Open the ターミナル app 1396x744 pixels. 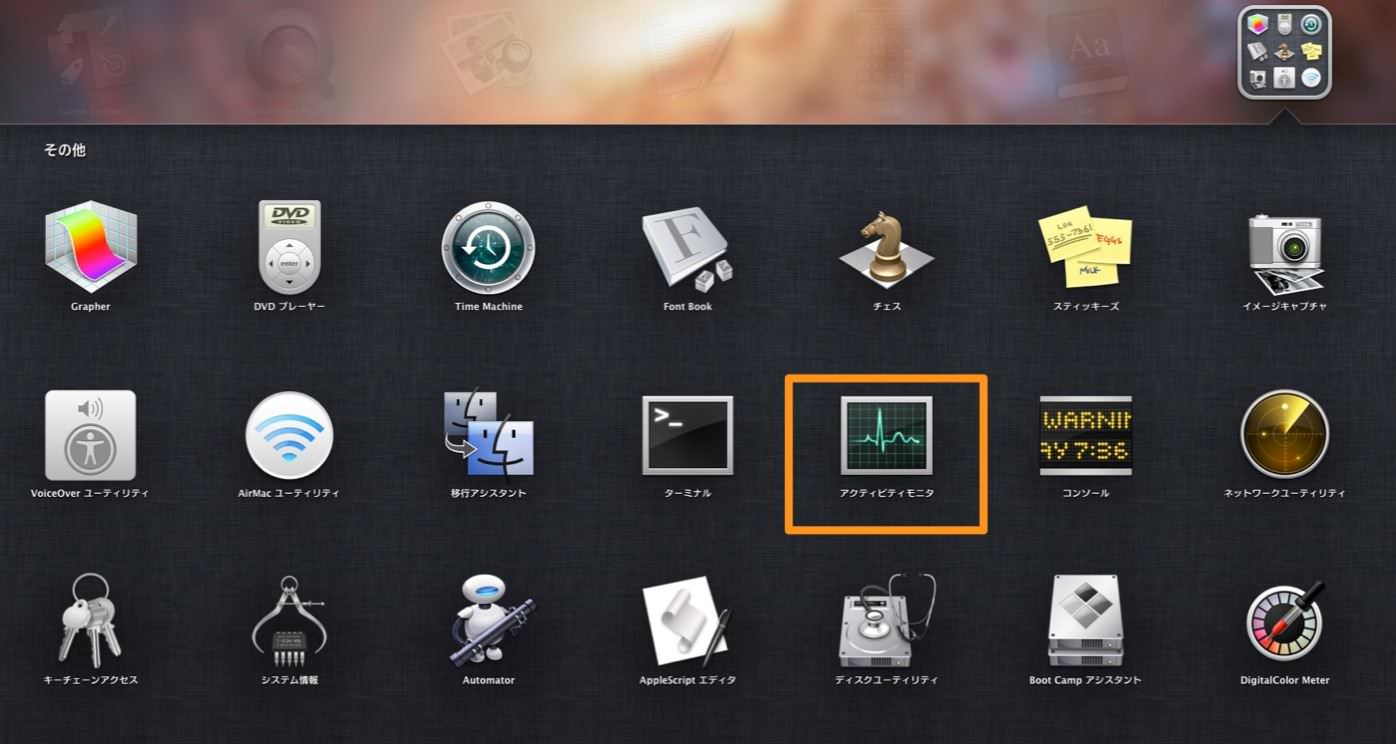tap(688, 435)
